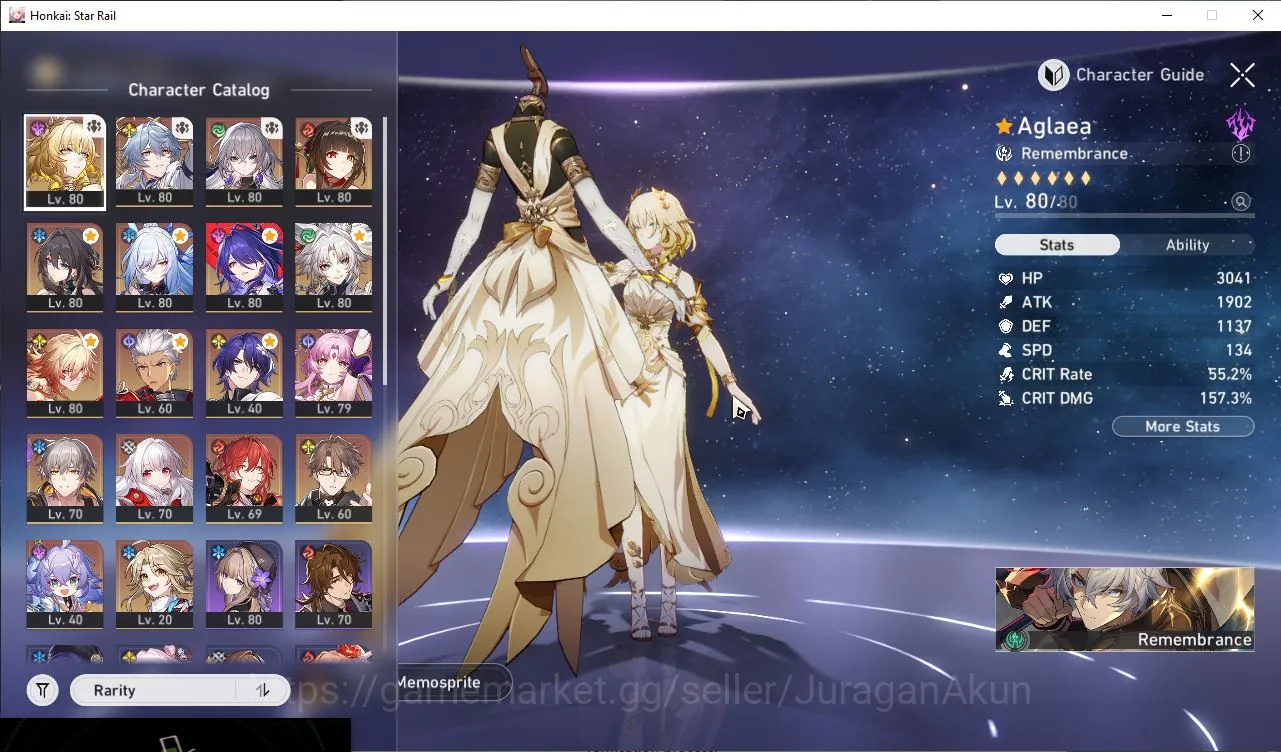Select the Welt portrait with glasses at Lv. 60
This screenshot has width=1281, height=752.
[334, 478]
